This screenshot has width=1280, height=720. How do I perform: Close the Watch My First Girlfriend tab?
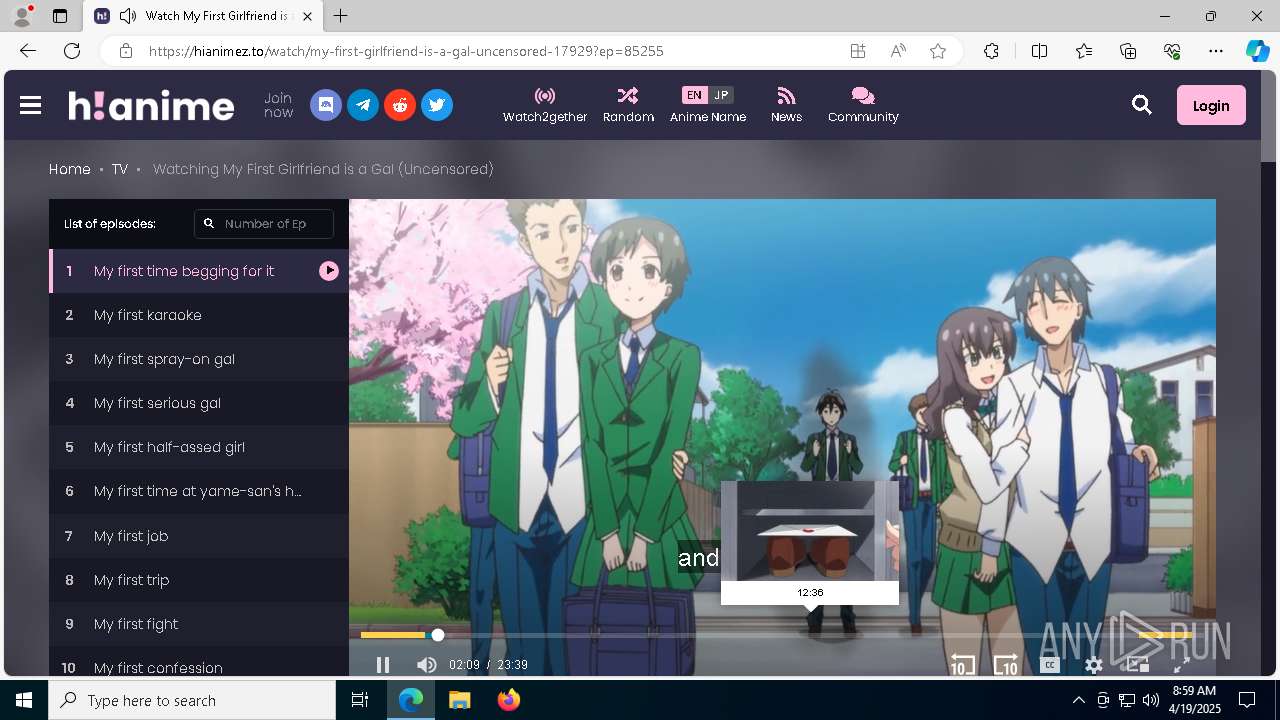tap(308, 16)
